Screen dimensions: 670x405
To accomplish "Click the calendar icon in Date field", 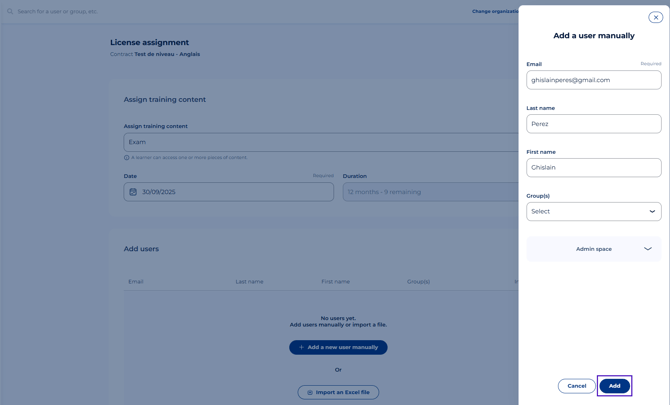I will point(133,192).
